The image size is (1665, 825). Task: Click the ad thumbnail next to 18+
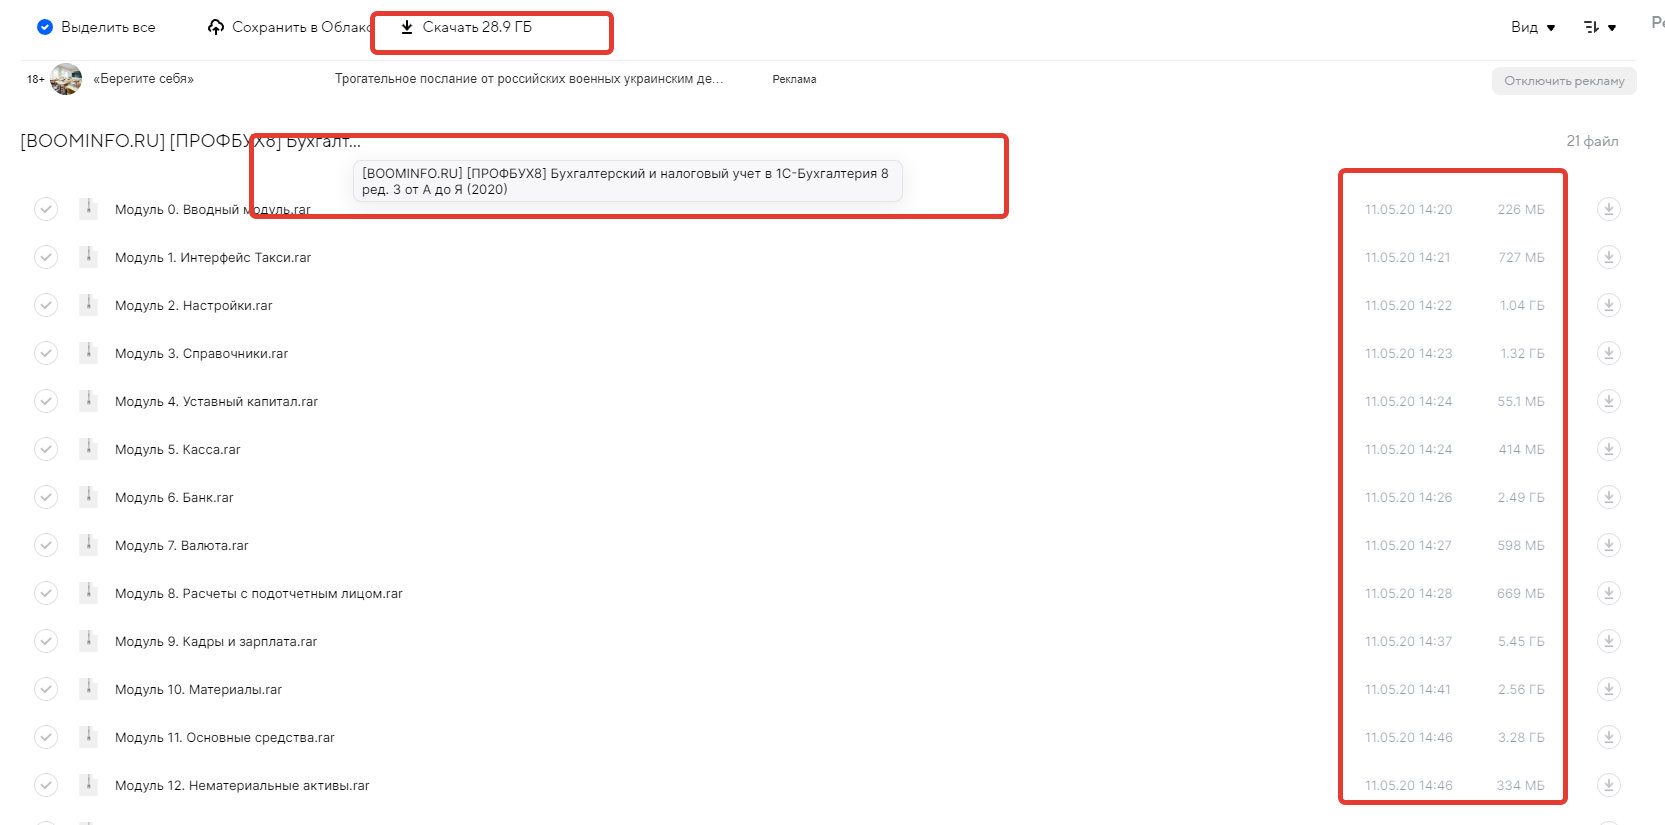pos(66,79)
